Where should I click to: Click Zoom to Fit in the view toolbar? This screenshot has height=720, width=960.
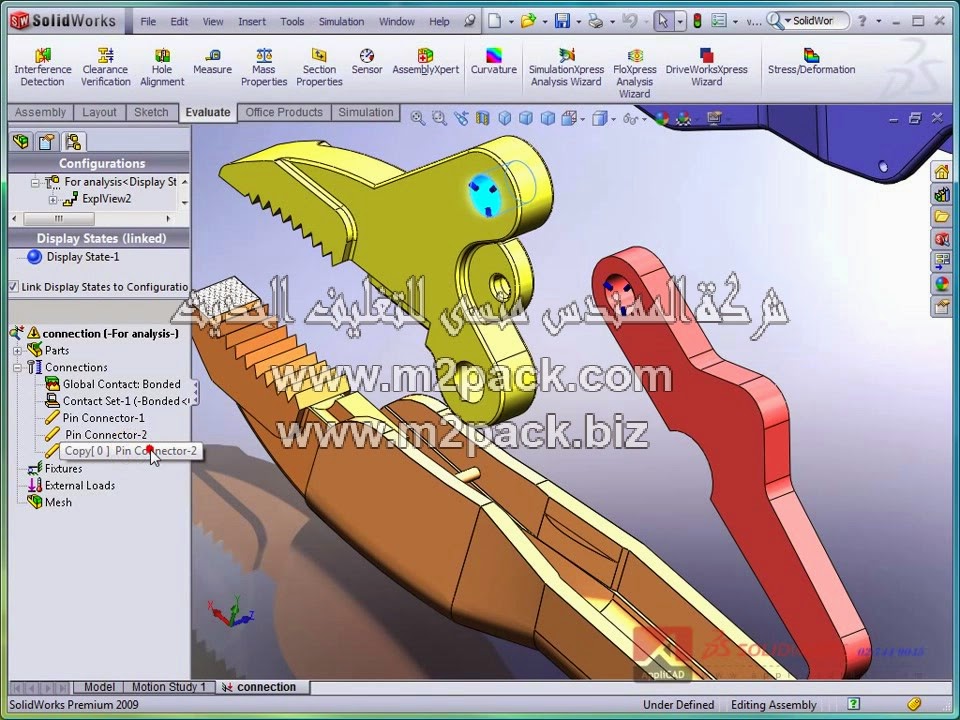[418, 118]
